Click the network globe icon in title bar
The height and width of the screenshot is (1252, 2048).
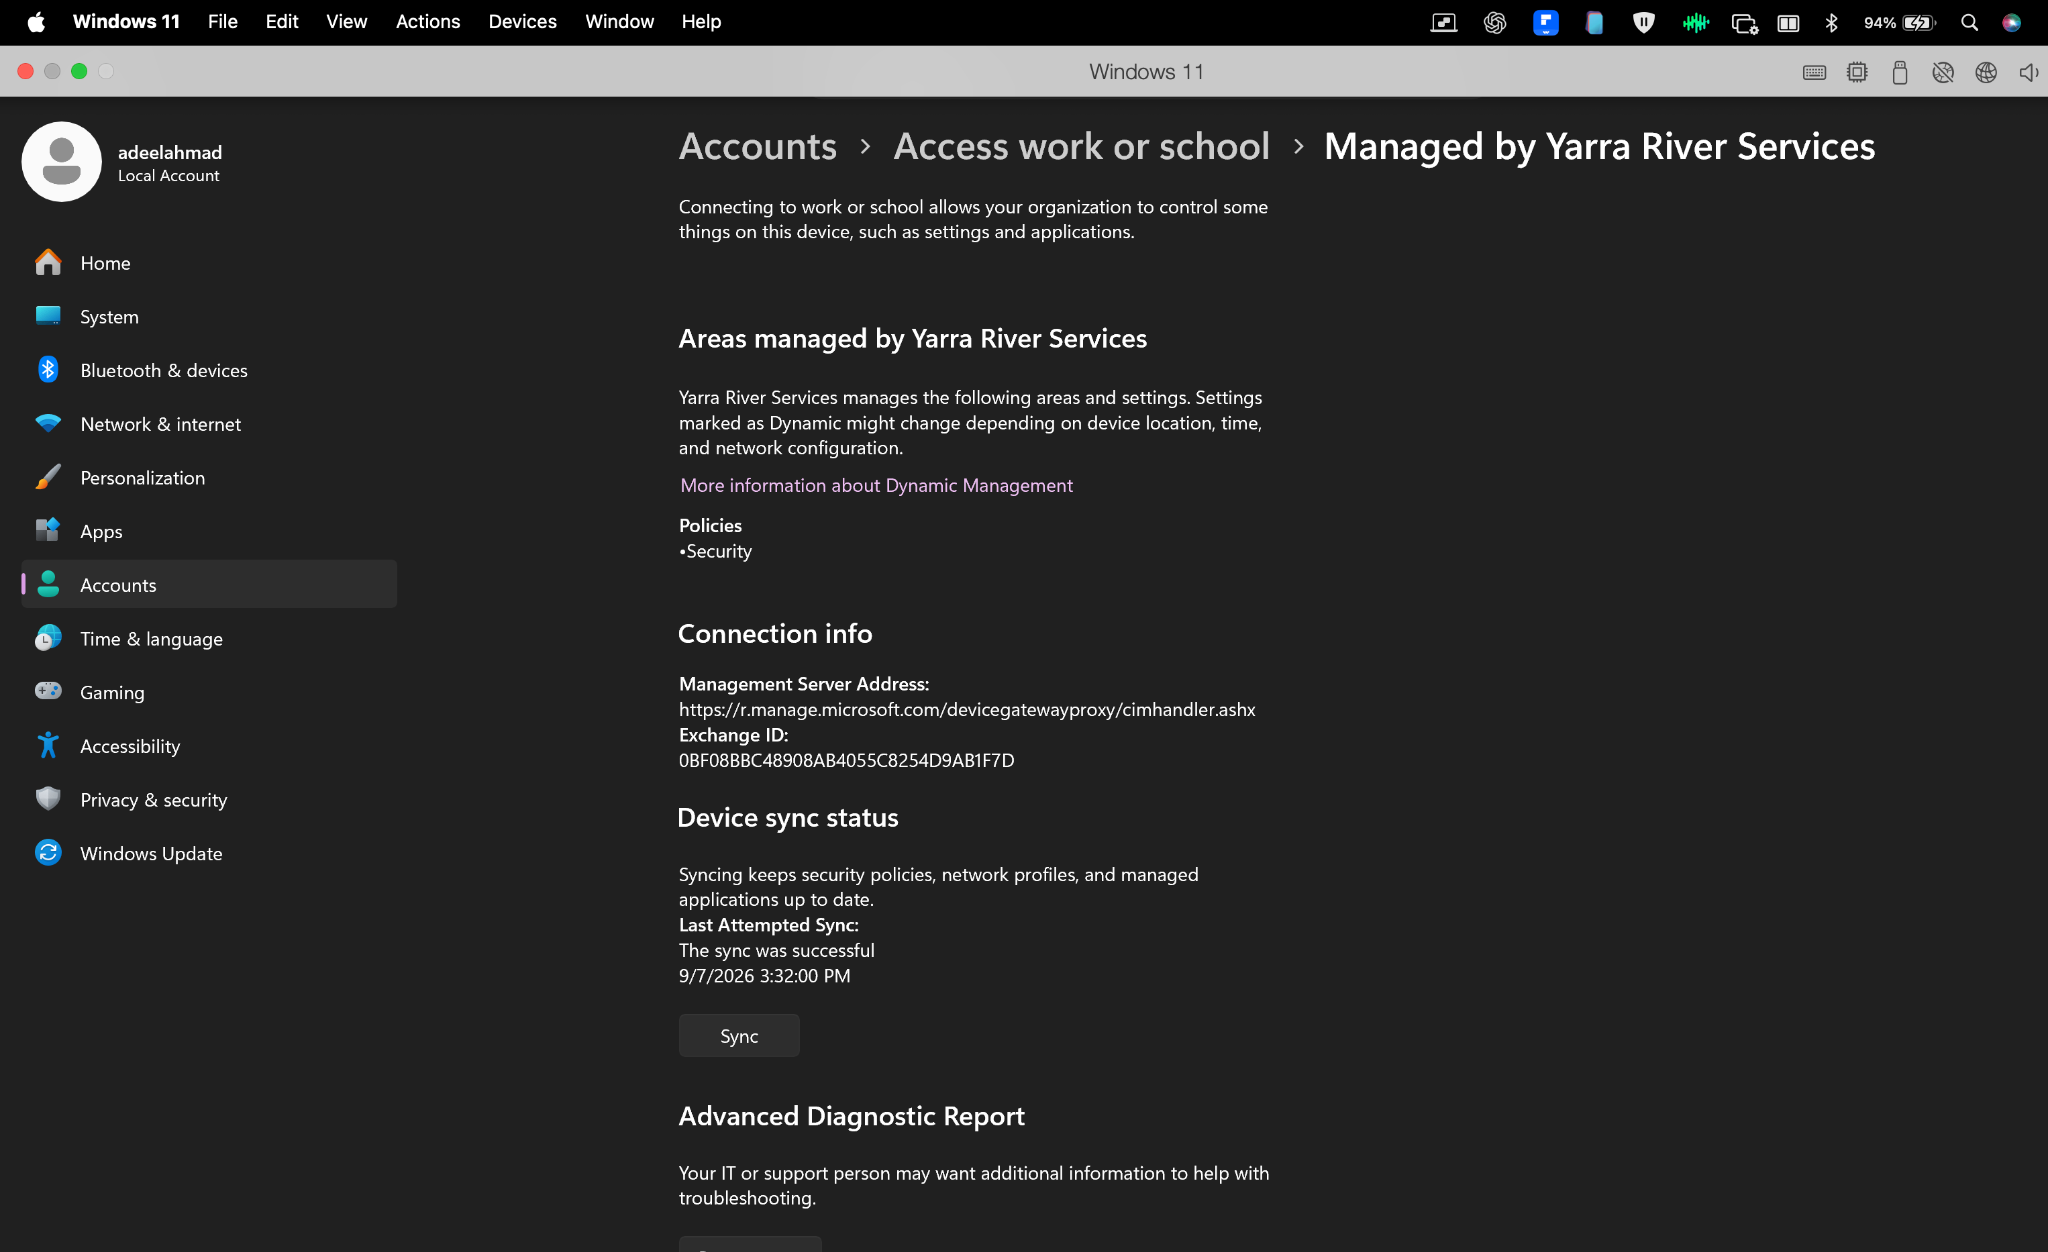(1986, 72)
